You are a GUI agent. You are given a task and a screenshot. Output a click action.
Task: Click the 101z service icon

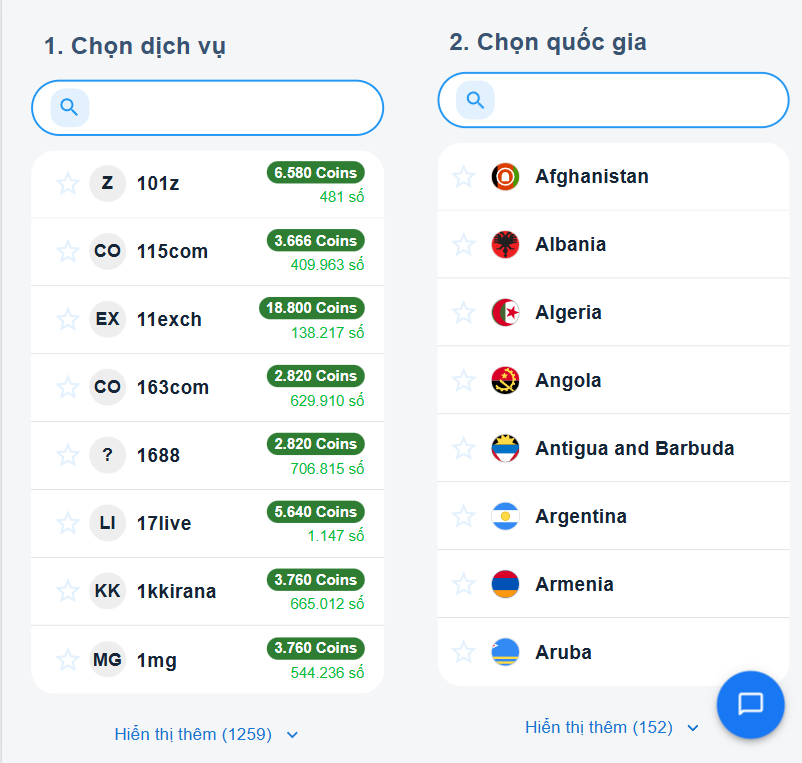(x=107, y=183)
